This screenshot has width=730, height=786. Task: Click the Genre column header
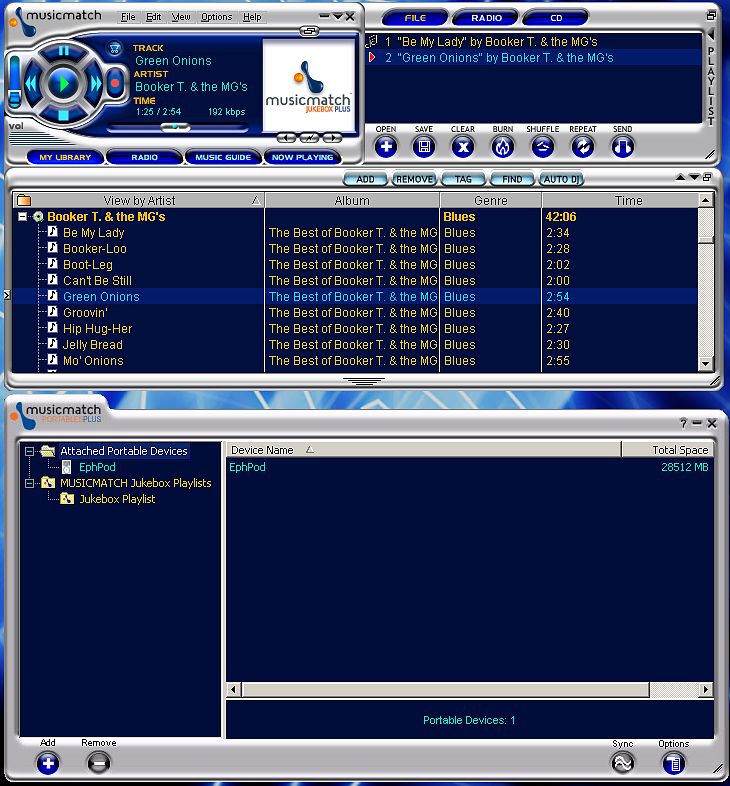click(x=490, y=201)
